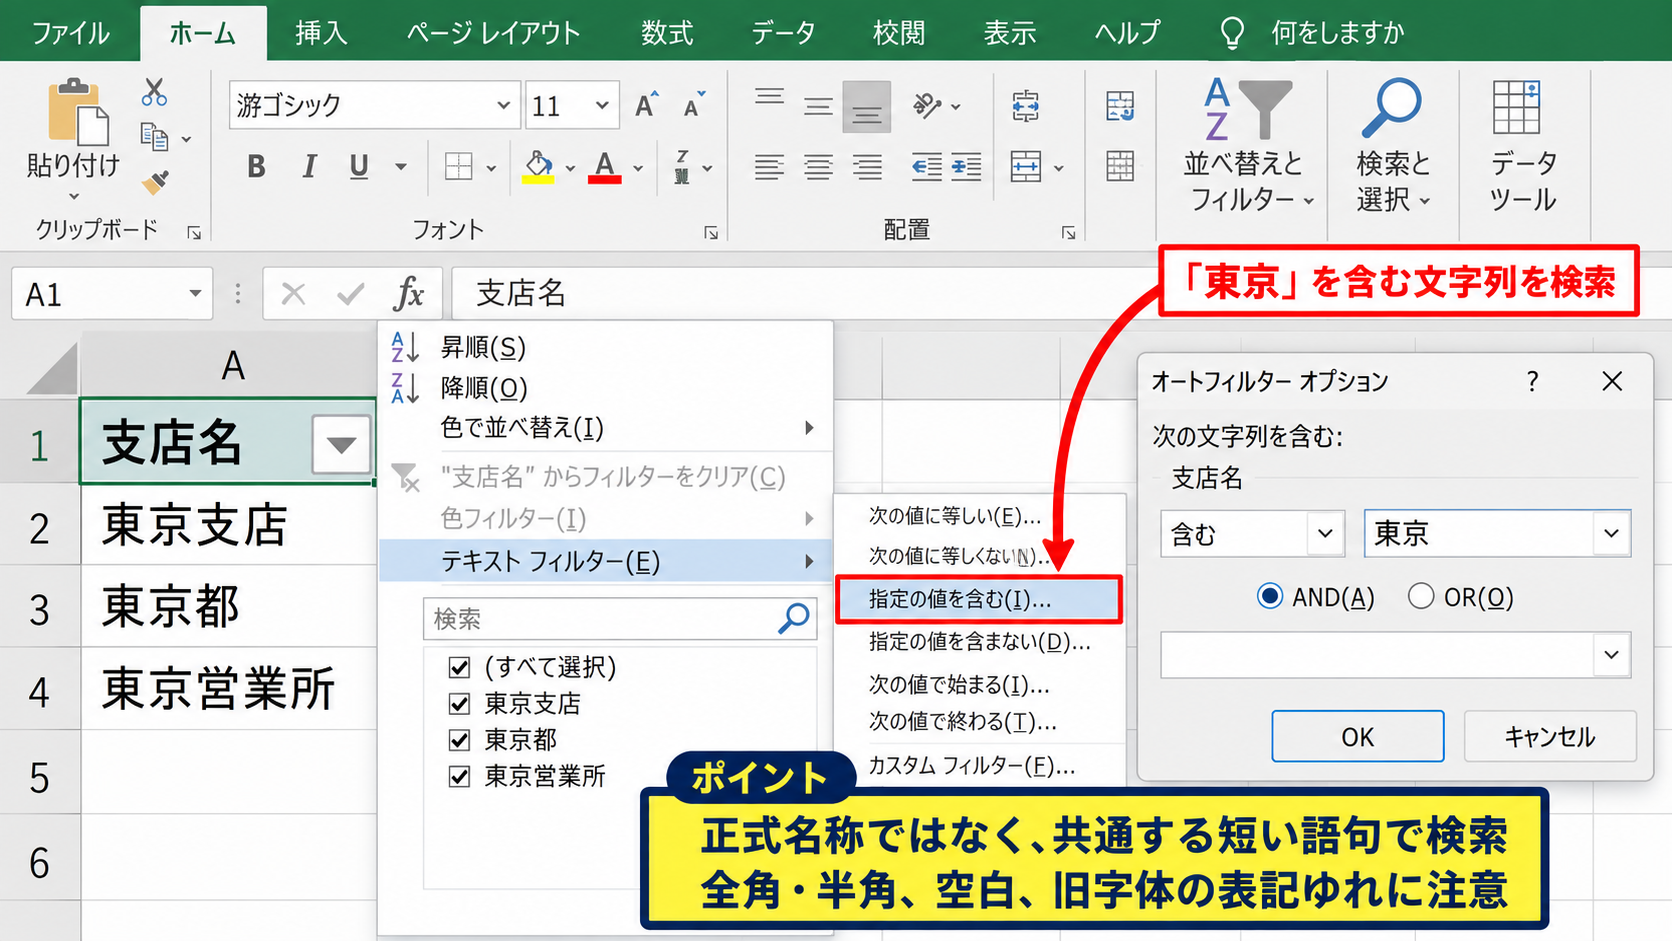
Task: Select cell A2 containing 東京支店
Action: 228,526
